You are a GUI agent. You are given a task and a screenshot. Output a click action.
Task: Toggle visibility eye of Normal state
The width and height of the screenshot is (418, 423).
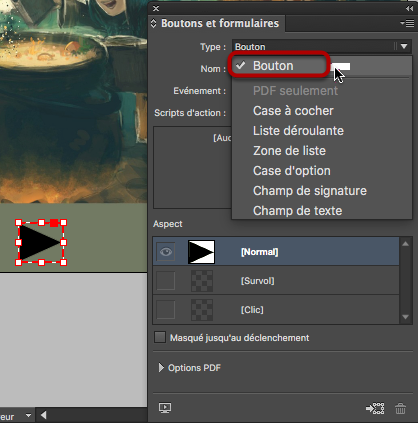point(166,252)
